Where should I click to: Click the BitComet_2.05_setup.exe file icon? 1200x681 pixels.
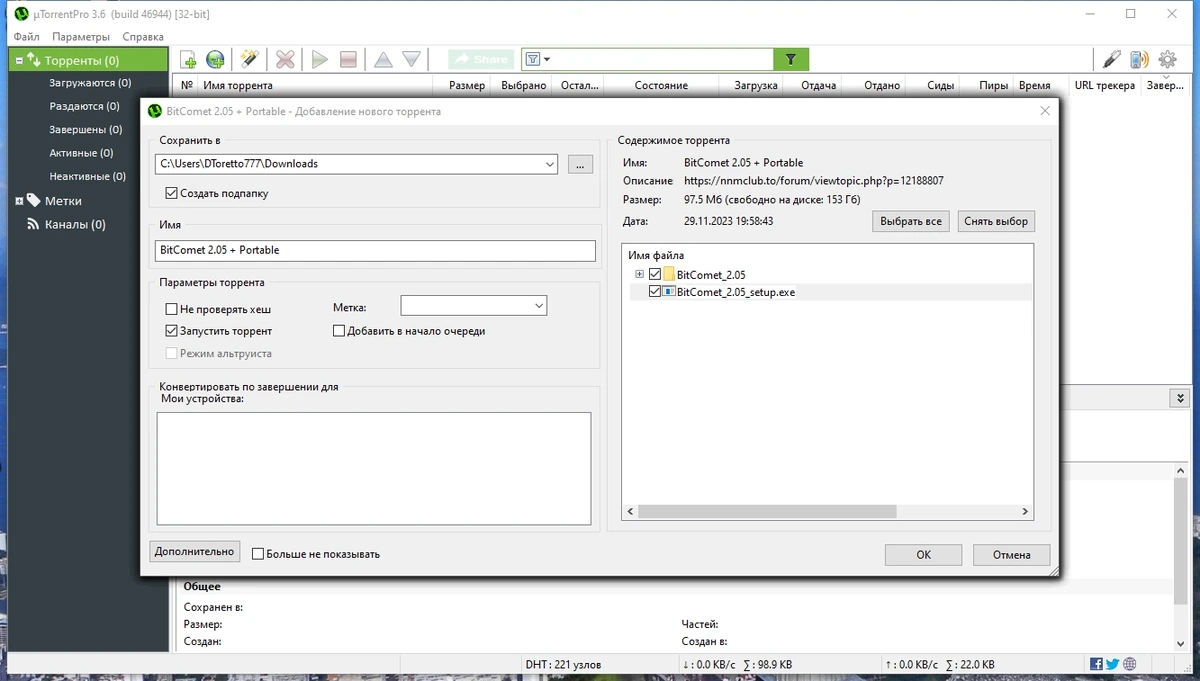click(669, 292)
